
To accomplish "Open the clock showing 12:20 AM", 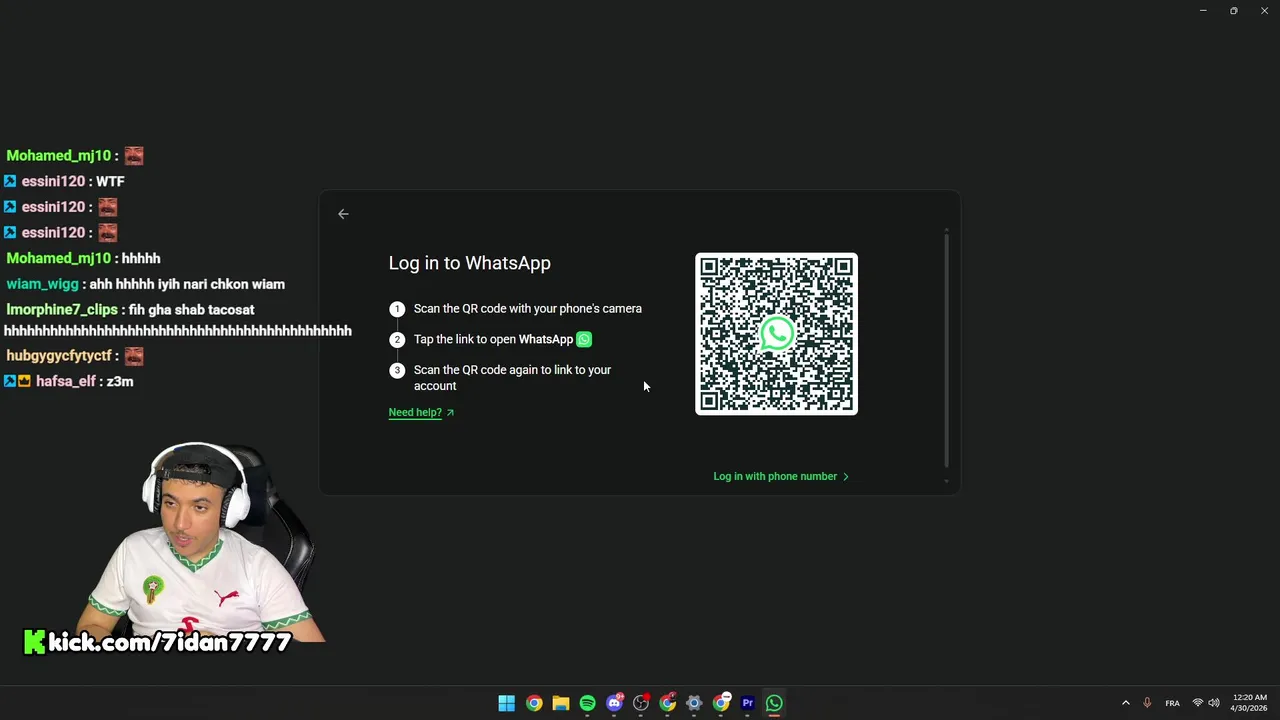I will click(1249, 703).
